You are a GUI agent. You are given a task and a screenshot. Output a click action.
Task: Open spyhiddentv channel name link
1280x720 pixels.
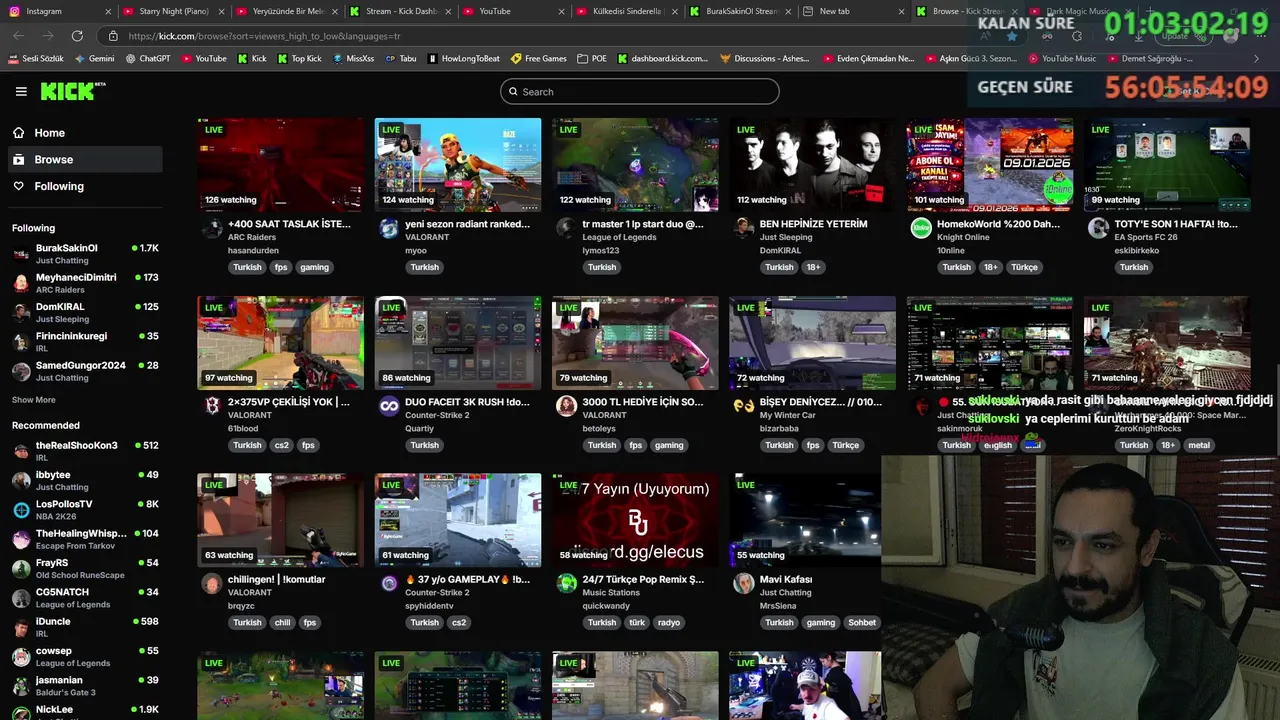click(431, 606)
